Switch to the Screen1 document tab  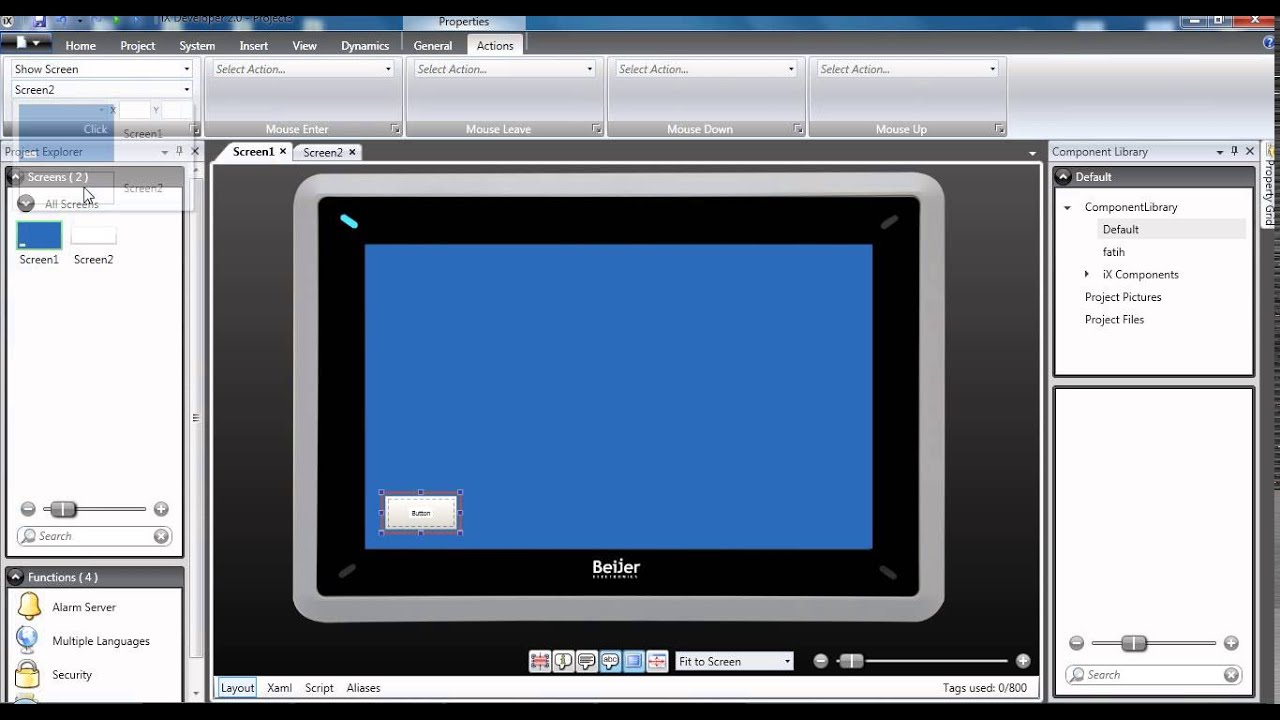253,152
